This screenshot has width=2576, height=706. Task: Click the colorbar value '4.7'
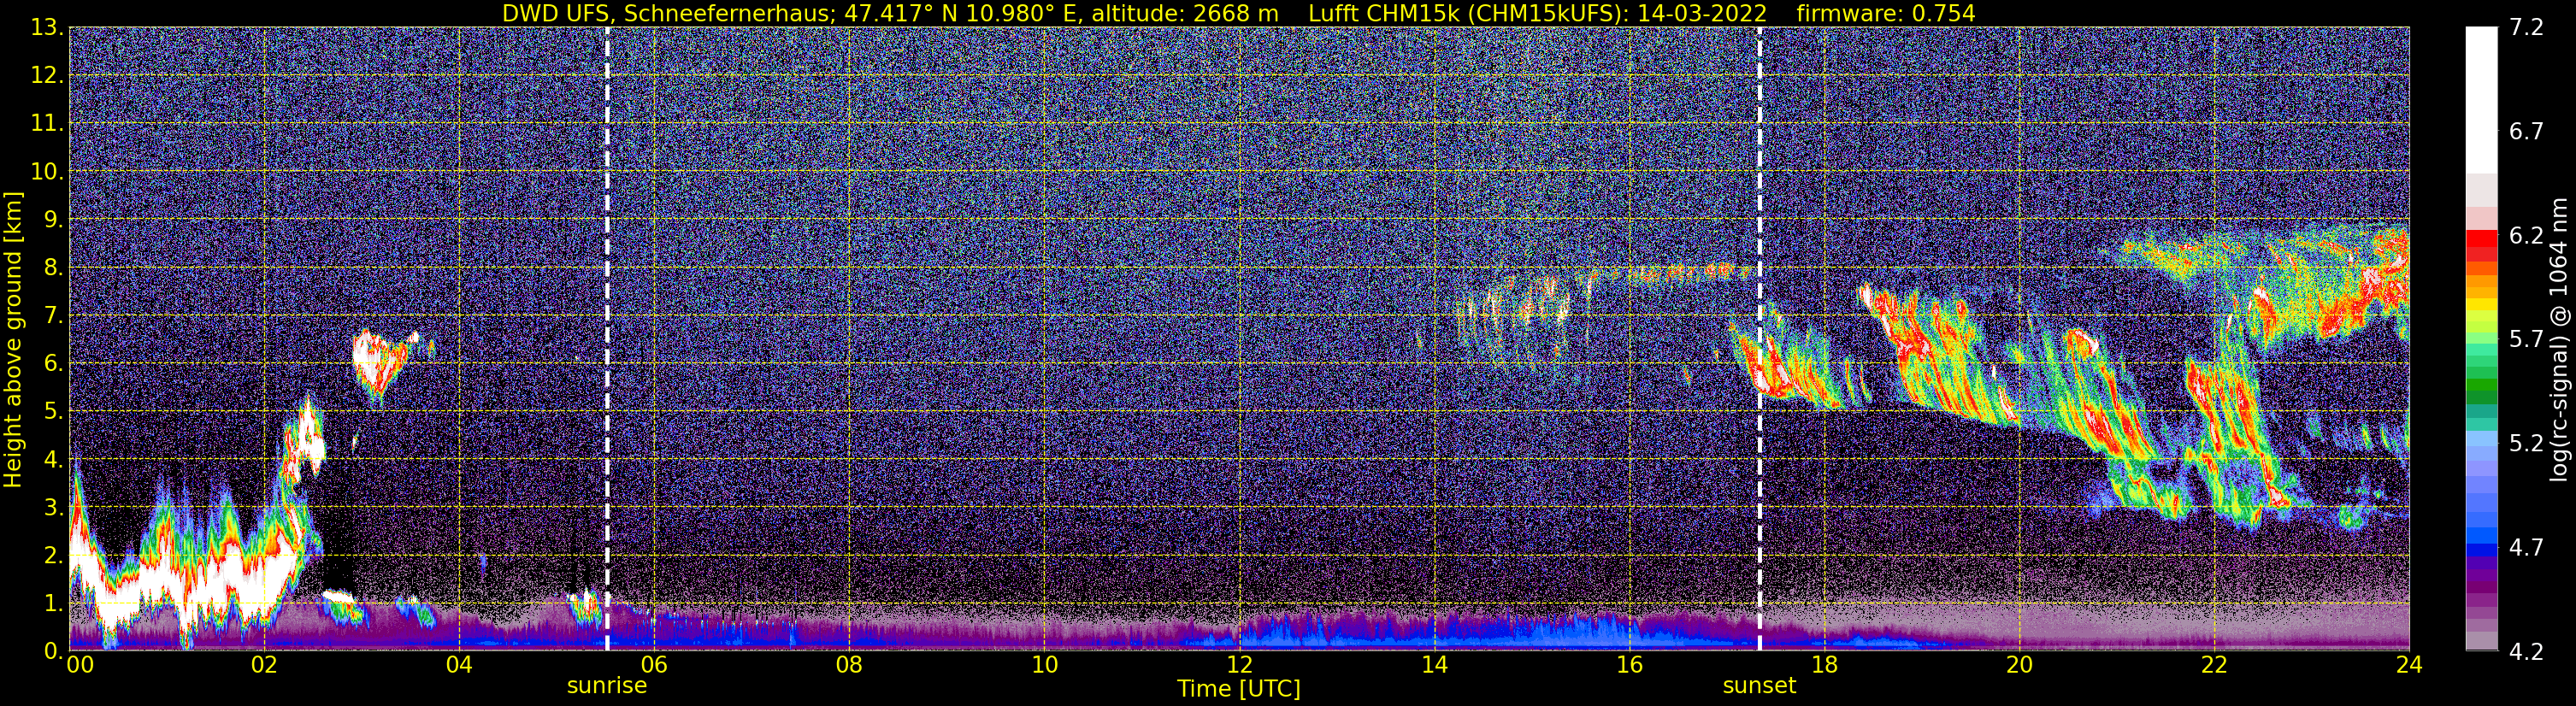2526,548
